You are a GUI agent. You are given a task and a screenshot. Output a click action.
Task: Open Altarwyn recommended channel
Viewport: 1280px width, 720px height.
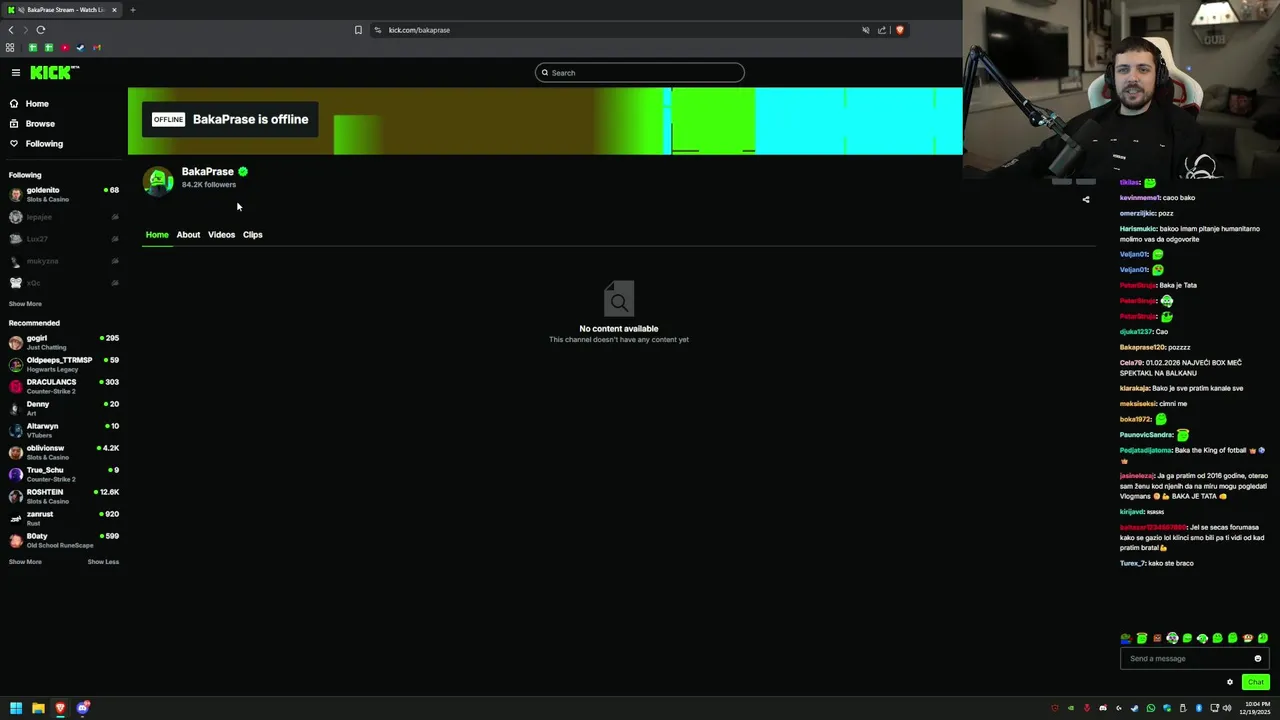coord(64,430)
